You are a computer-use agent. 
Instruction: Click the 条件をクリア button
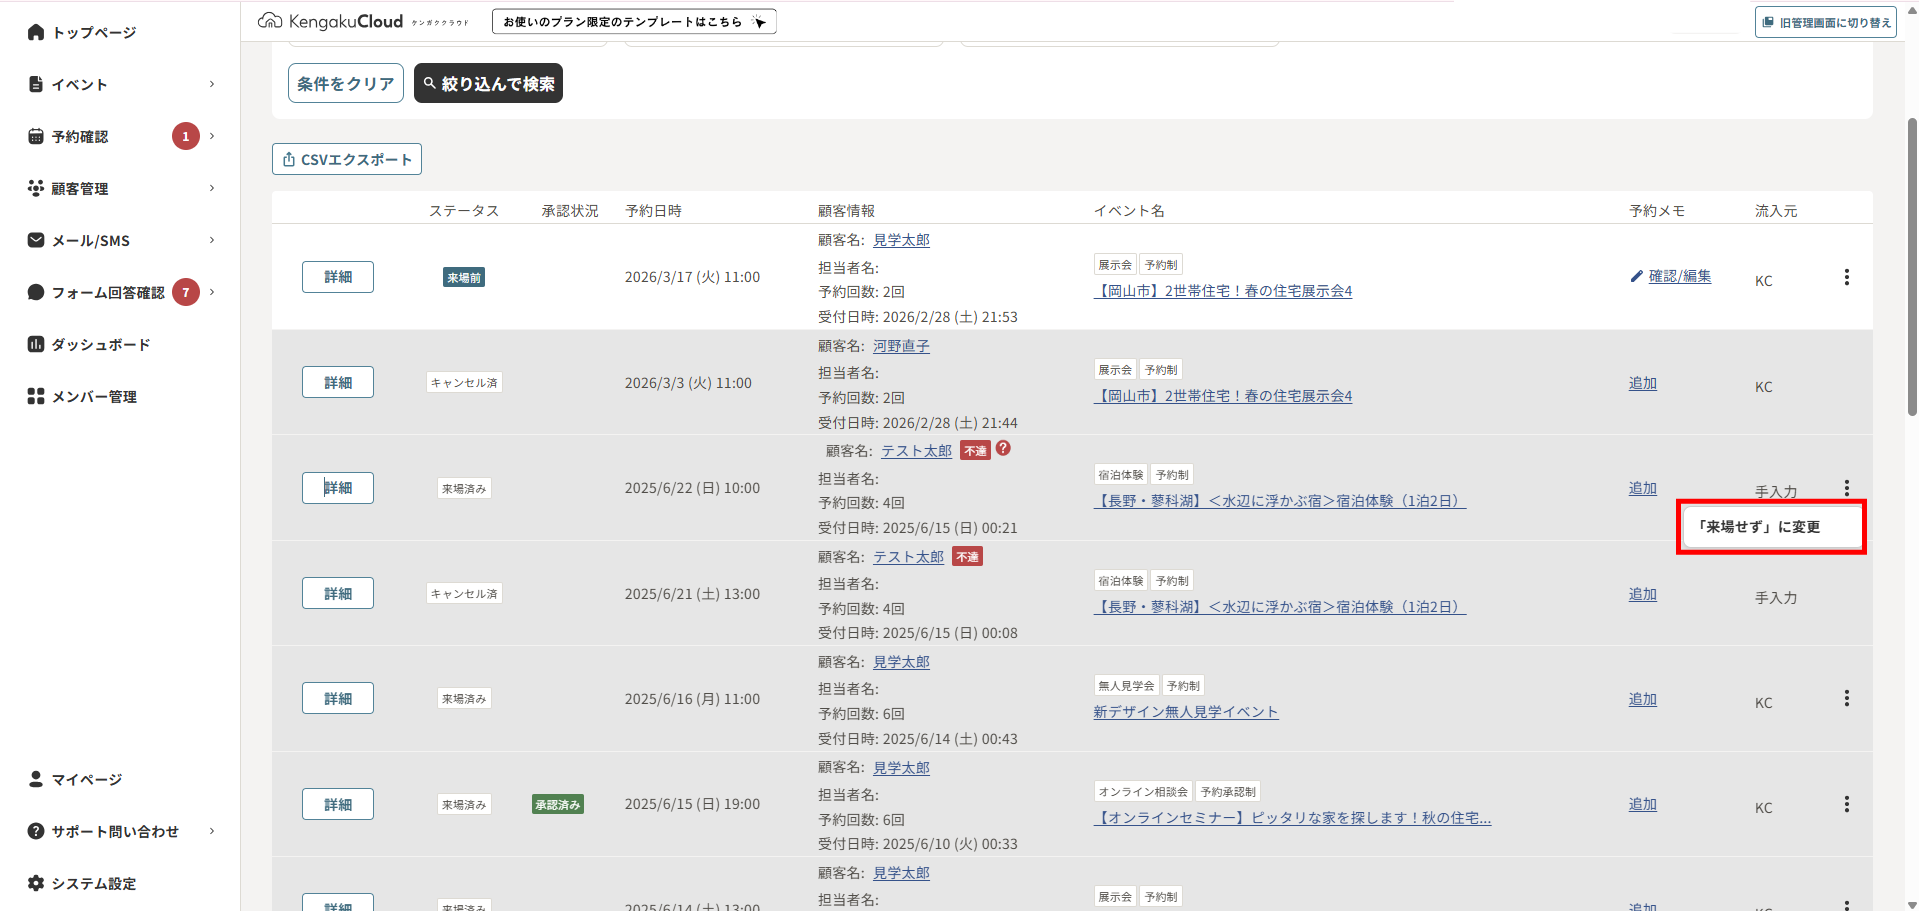coord(346,83)
